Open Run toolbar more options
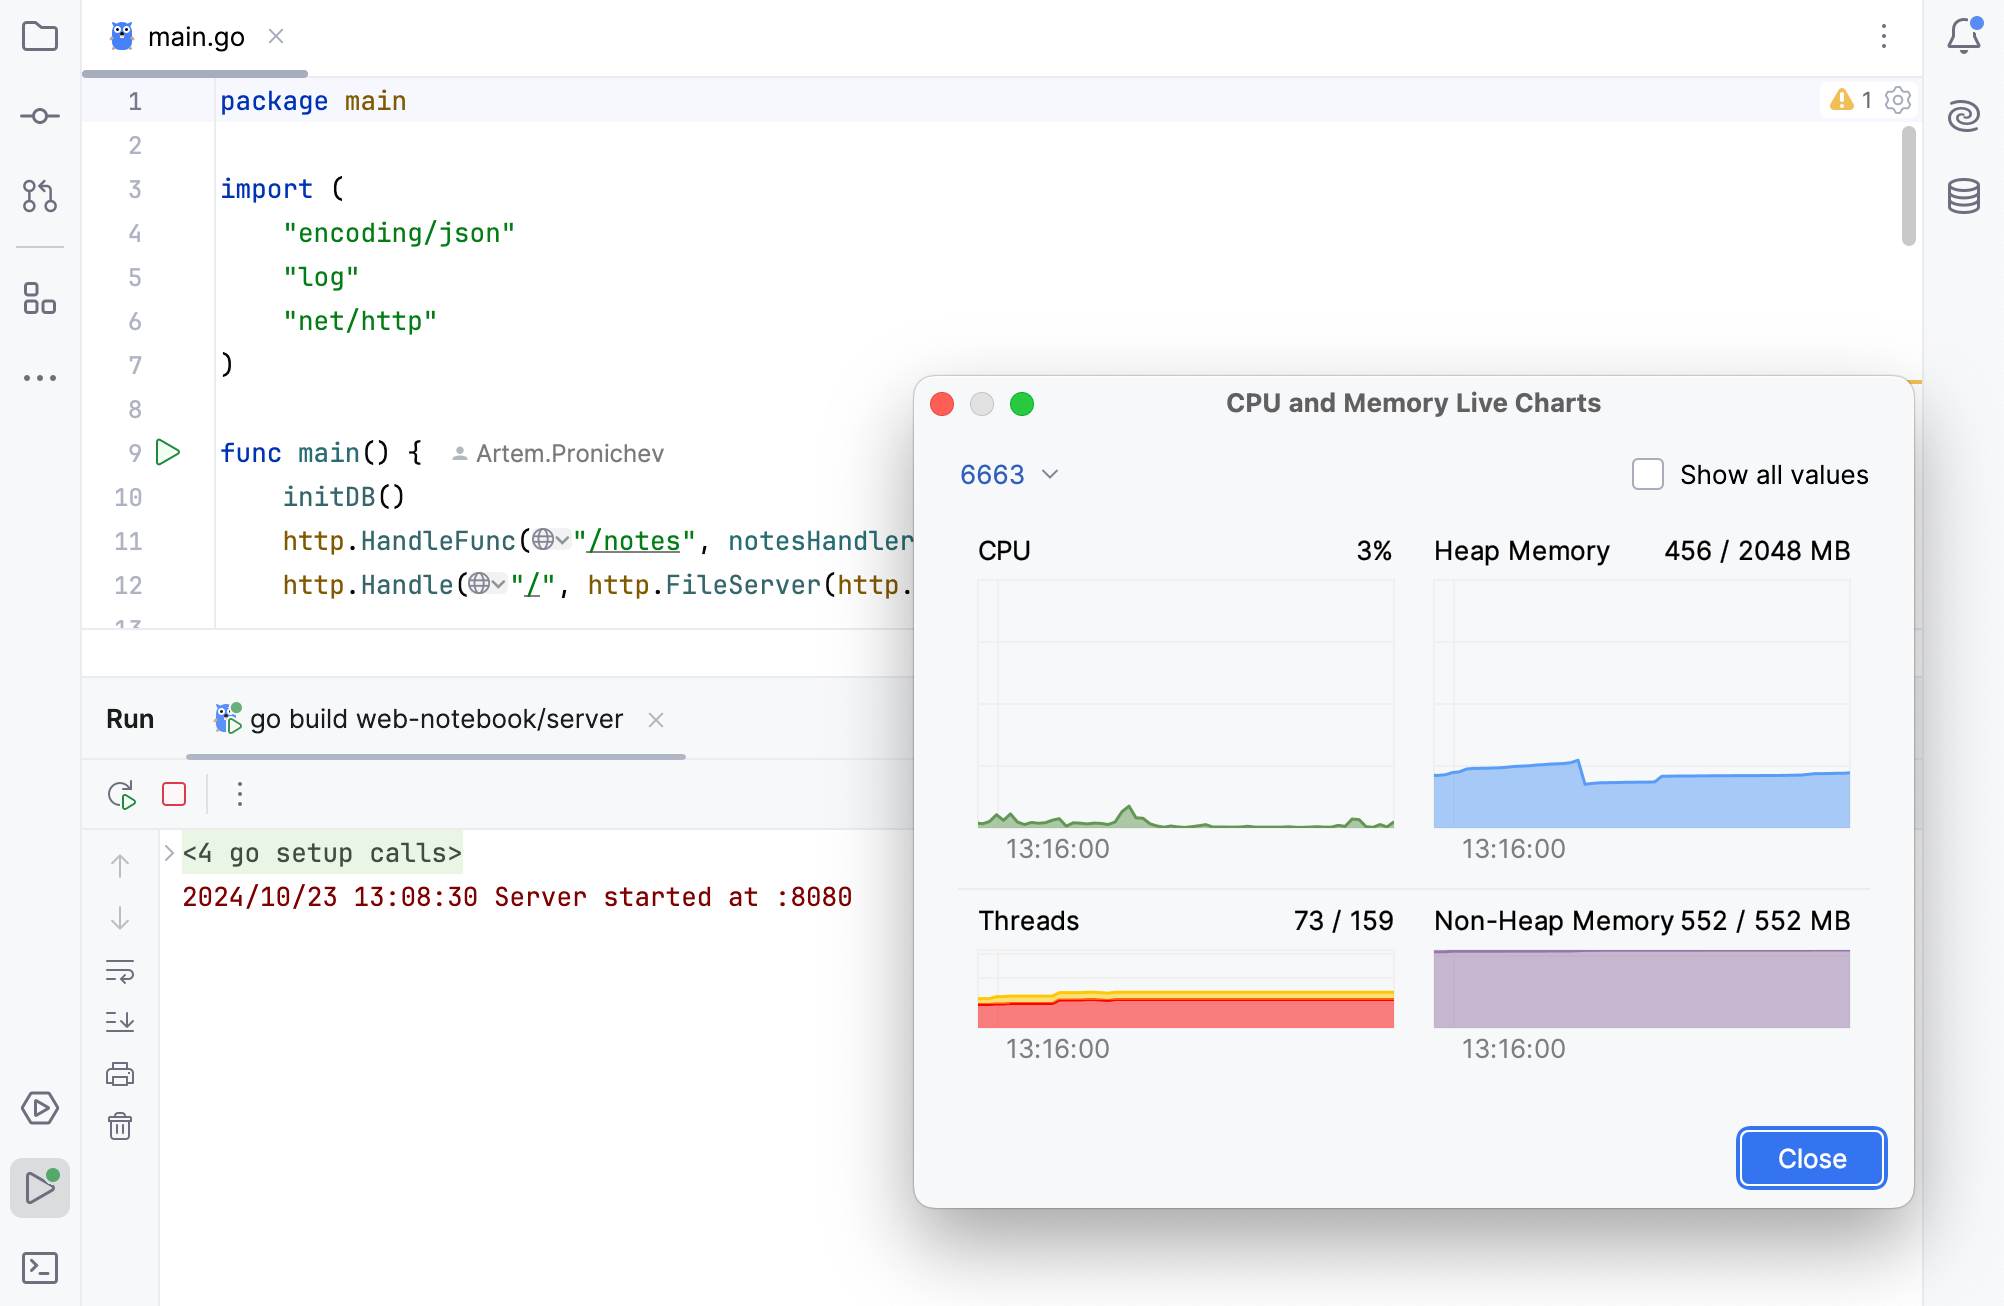The image size is (2004, 1306). click(x=240, y=794)
